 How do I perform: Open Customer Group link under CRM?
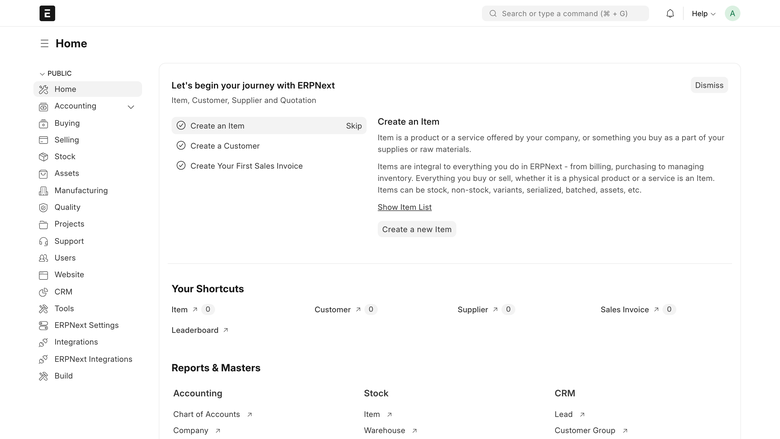(585, 431)
